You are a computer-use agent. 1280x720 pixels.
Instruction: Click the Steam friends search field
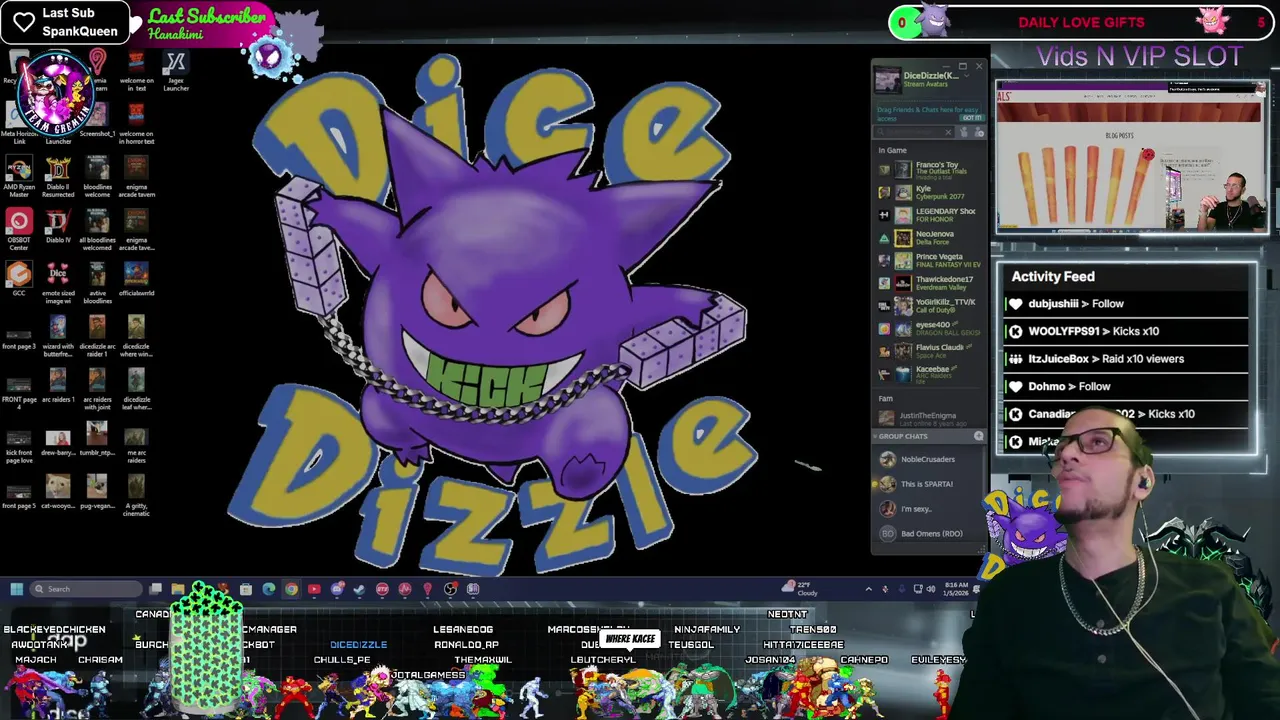pyautogui.click(x=914, y=132)
